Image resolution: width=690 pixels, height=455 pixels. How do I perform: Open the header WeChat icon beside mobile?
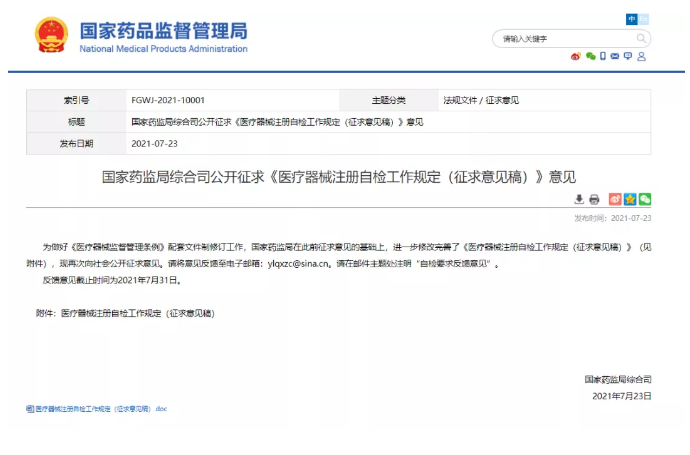coord(591,56)
